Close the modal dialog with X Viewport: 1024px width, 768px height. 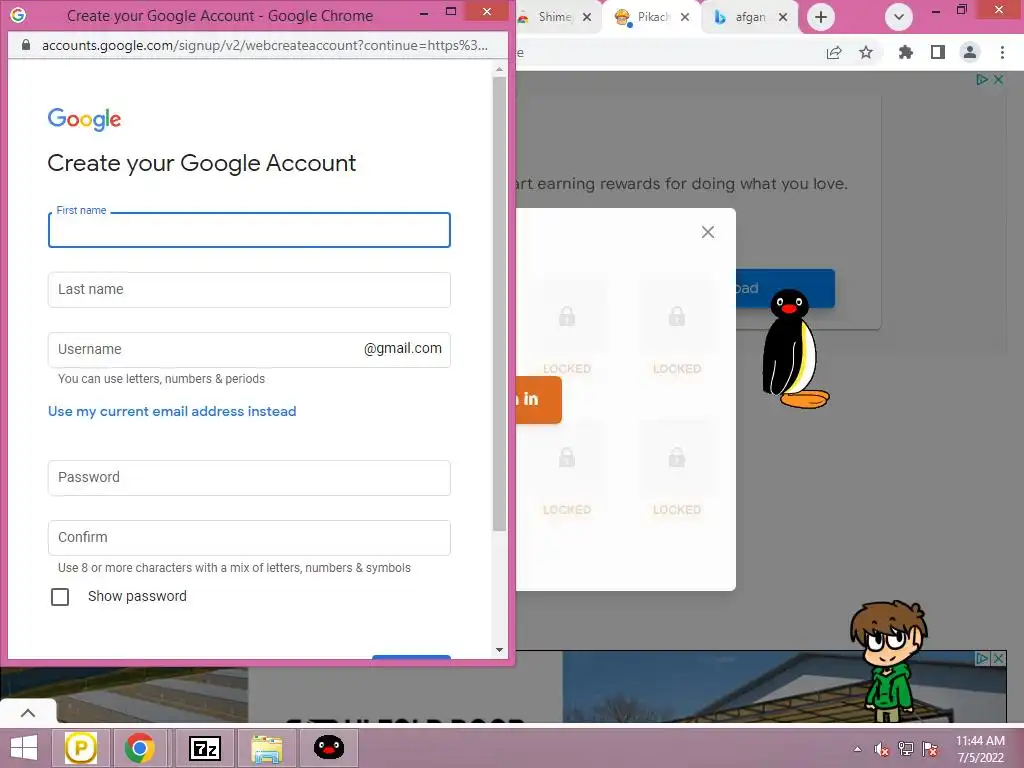pos(708,232)
